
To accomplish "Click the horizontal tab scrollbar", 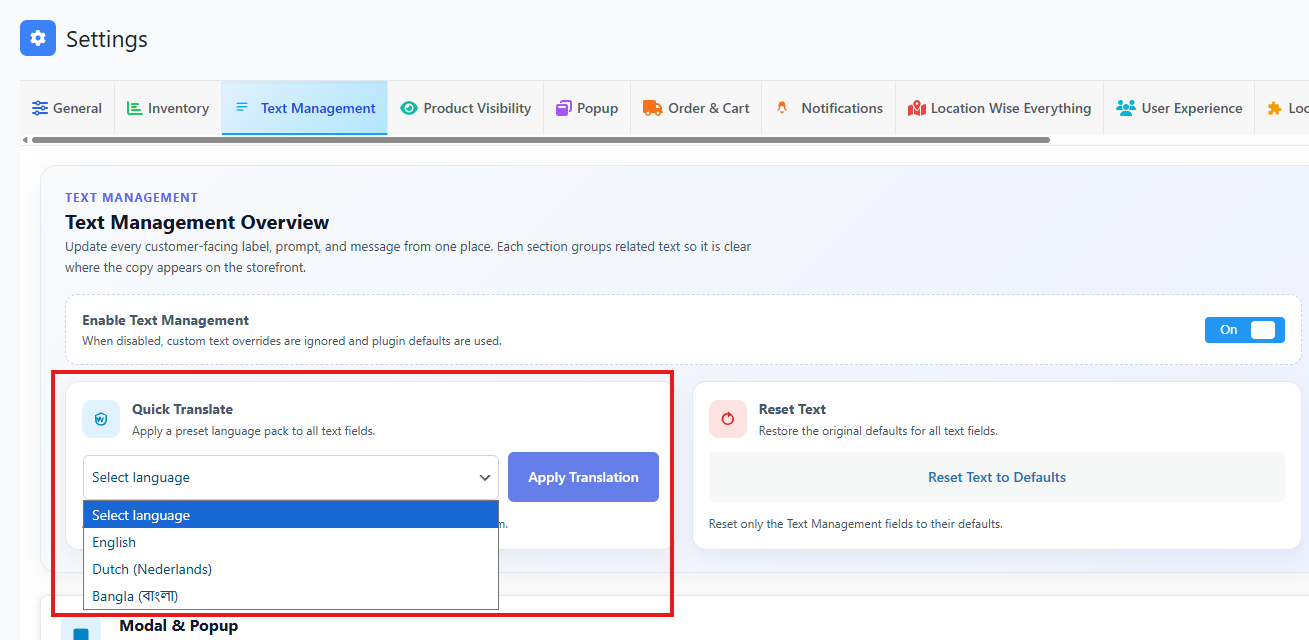I will (540, 140).
